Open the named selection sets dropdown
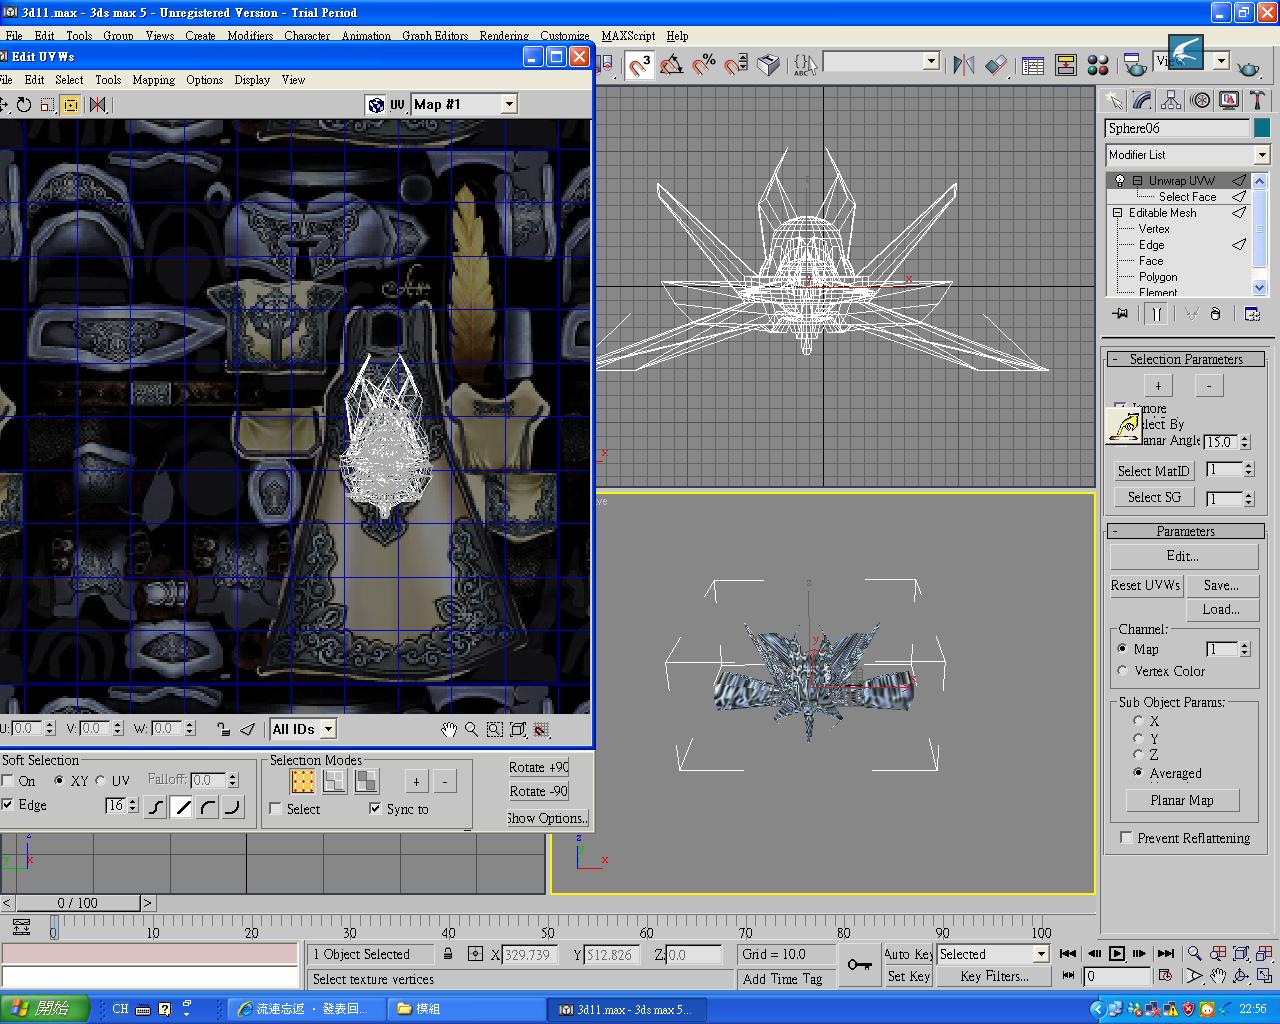This screenshot has width=1280, height=1024. click(931, 62)
